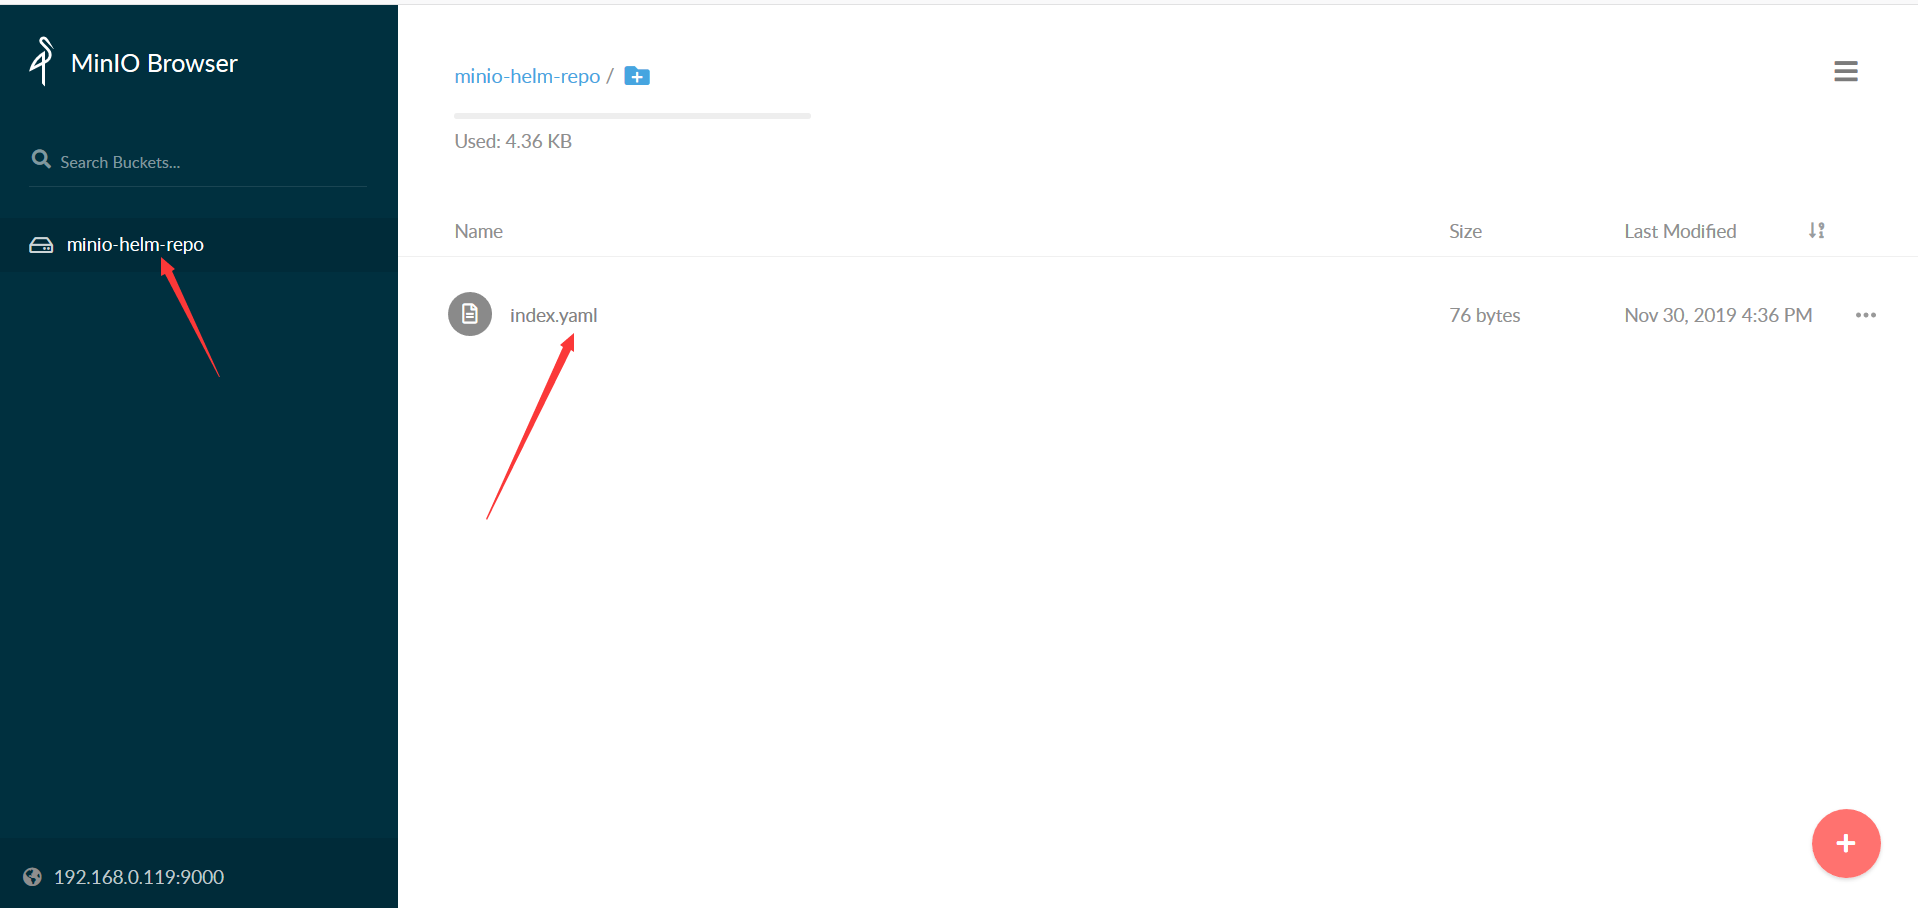The height and width of the screenshot is (908, 1918).
Task: Open actions menu for index.yaml
Action: (1865, 315)
